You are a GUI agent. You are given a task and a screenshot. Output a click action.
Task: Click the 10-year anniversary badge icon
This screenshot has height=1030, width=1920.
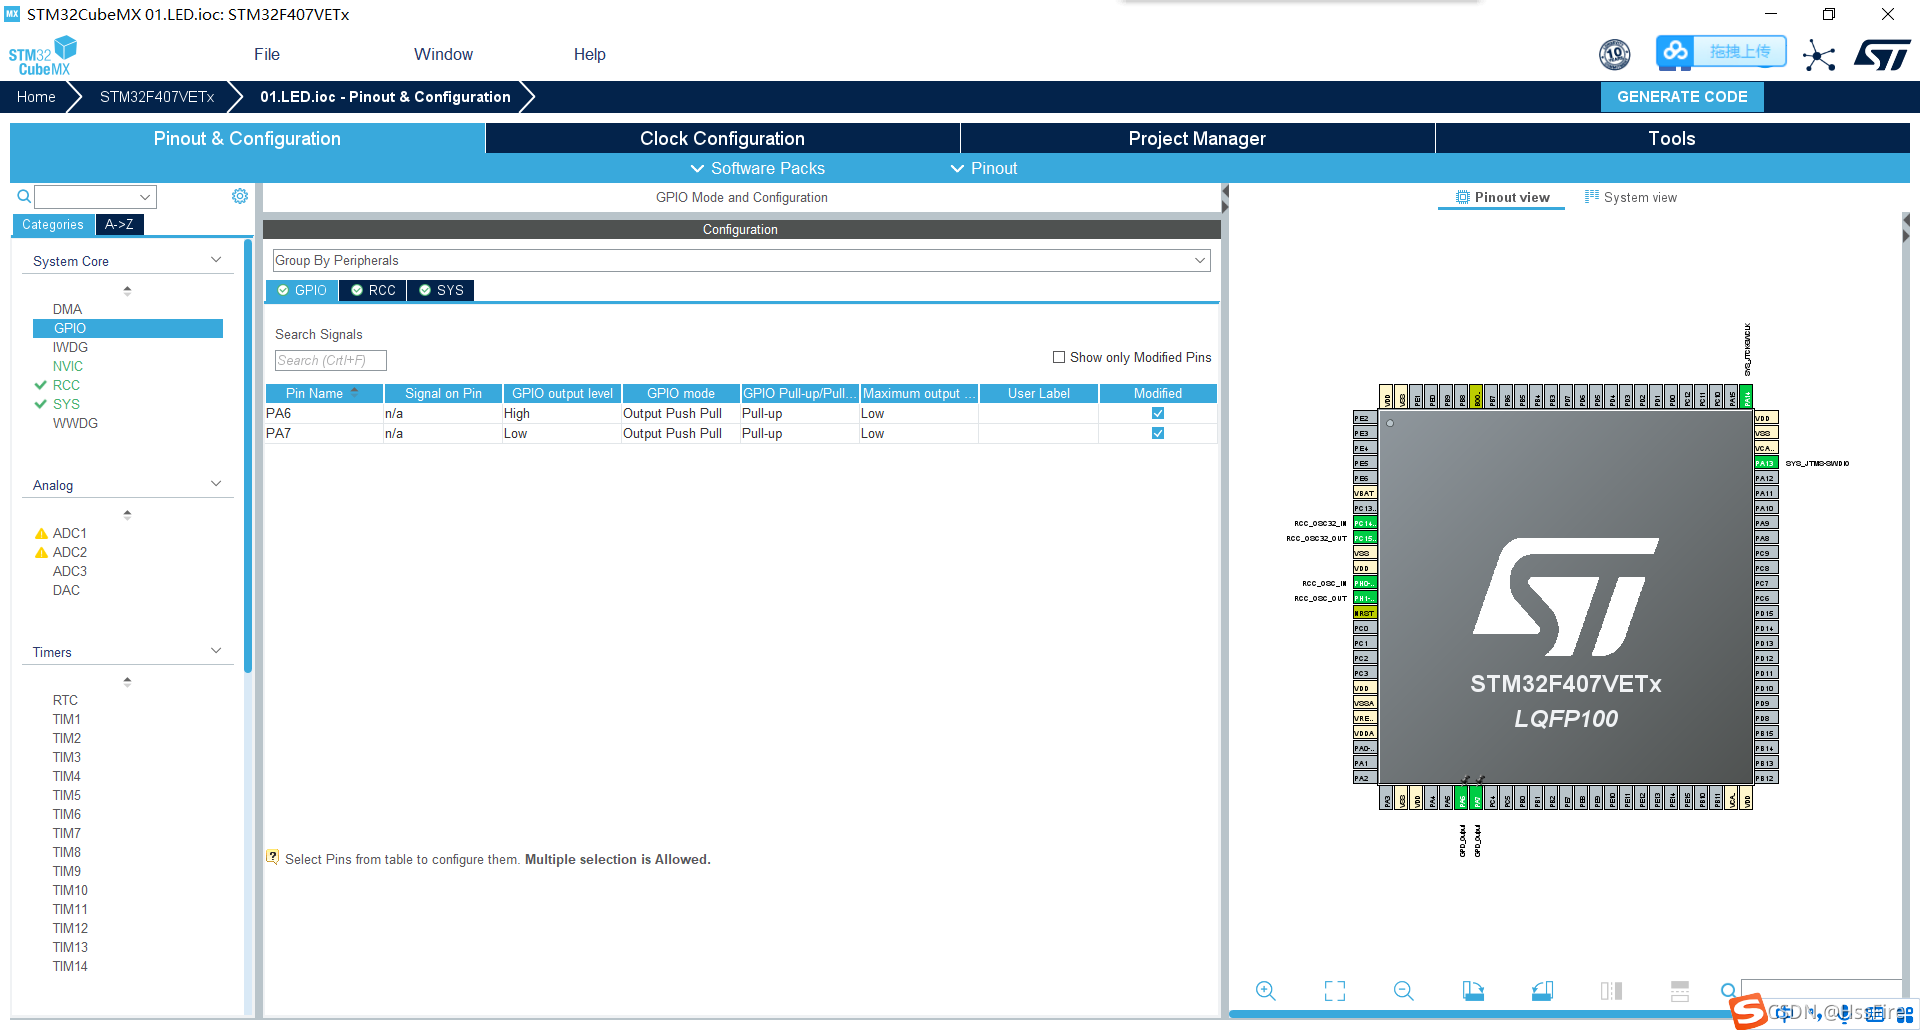[1615, 54]
